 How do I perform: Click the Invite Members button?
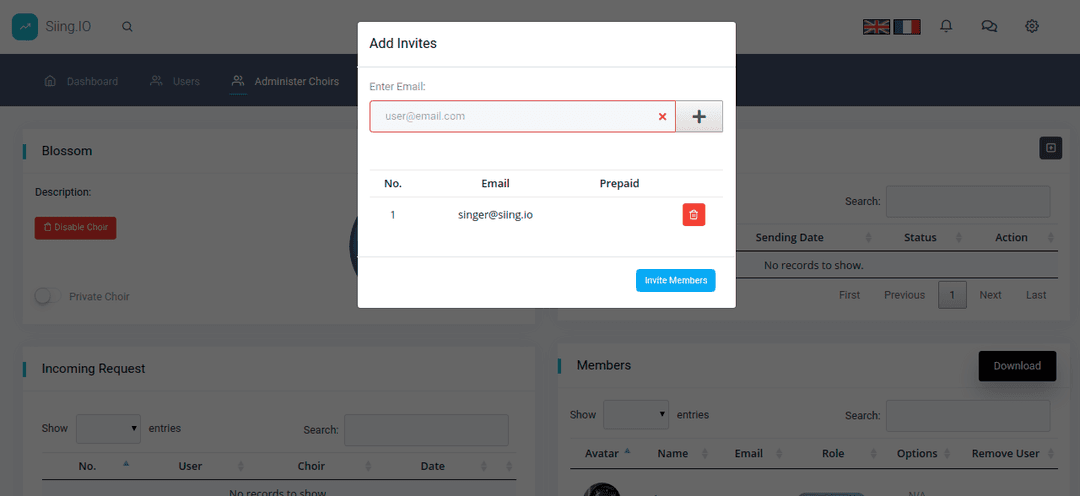pyautogui.click(x=676, y=280)
